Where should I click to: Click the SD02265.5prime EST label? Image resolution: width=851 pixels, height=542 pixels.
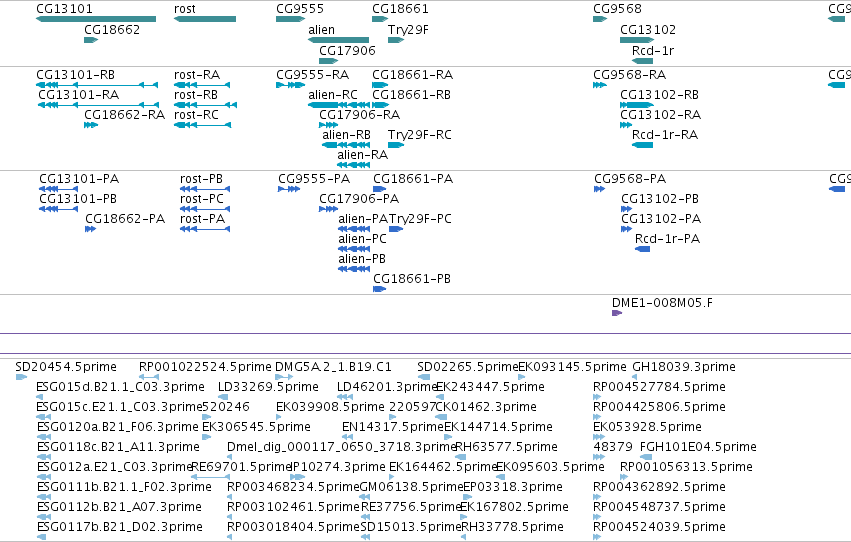coord(467,367)
